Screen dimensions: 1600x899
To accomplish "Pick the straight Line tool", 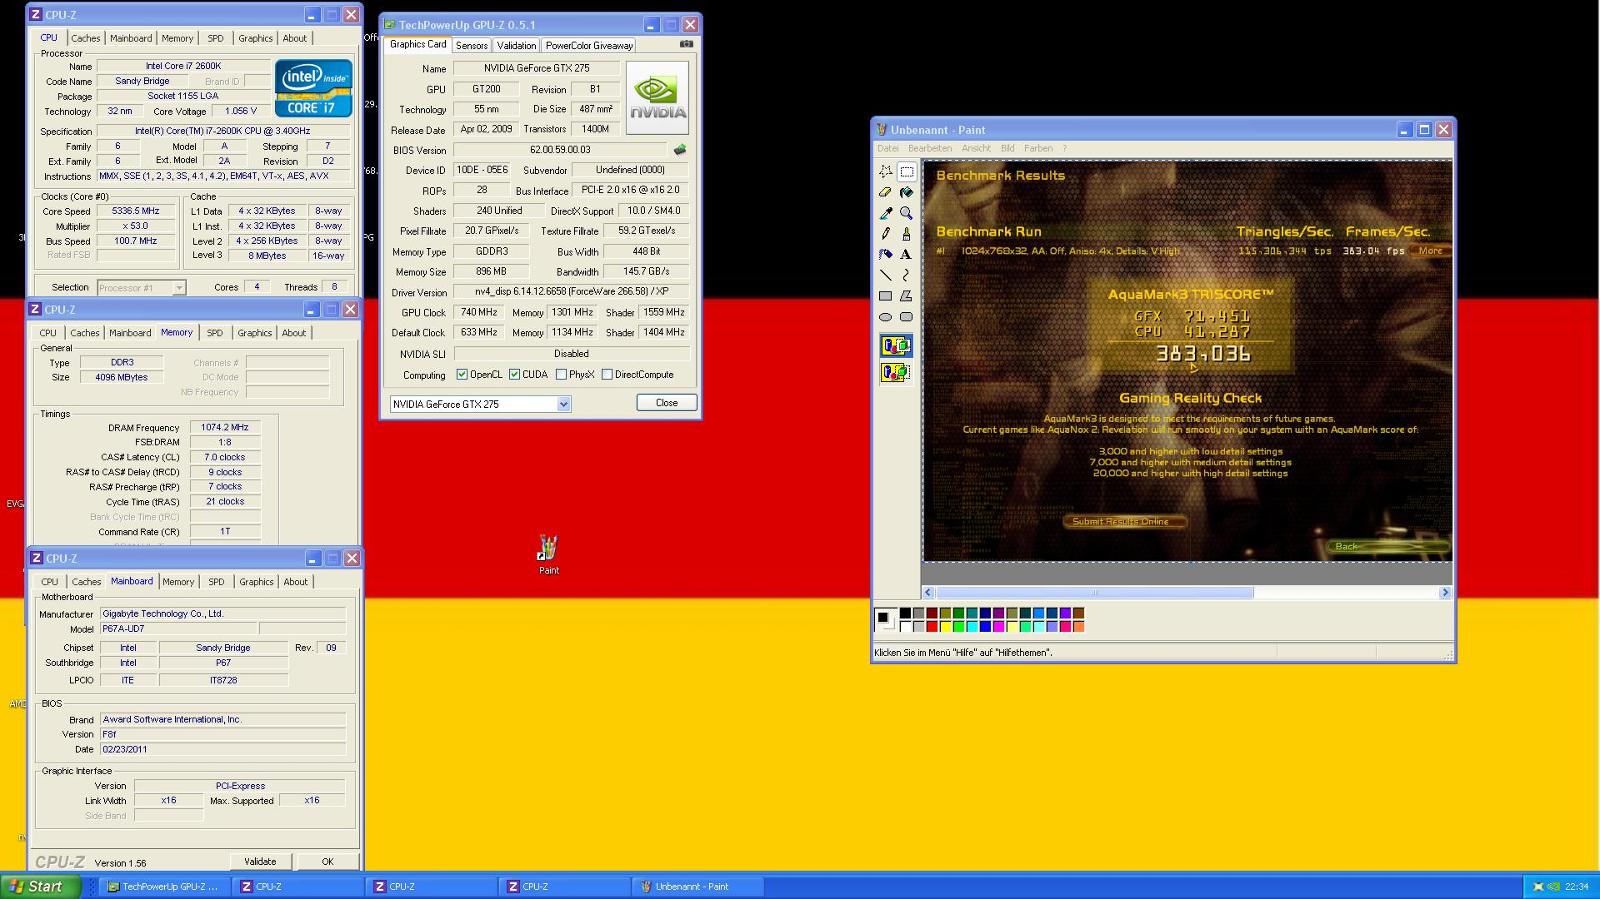I will coord(885,275).
